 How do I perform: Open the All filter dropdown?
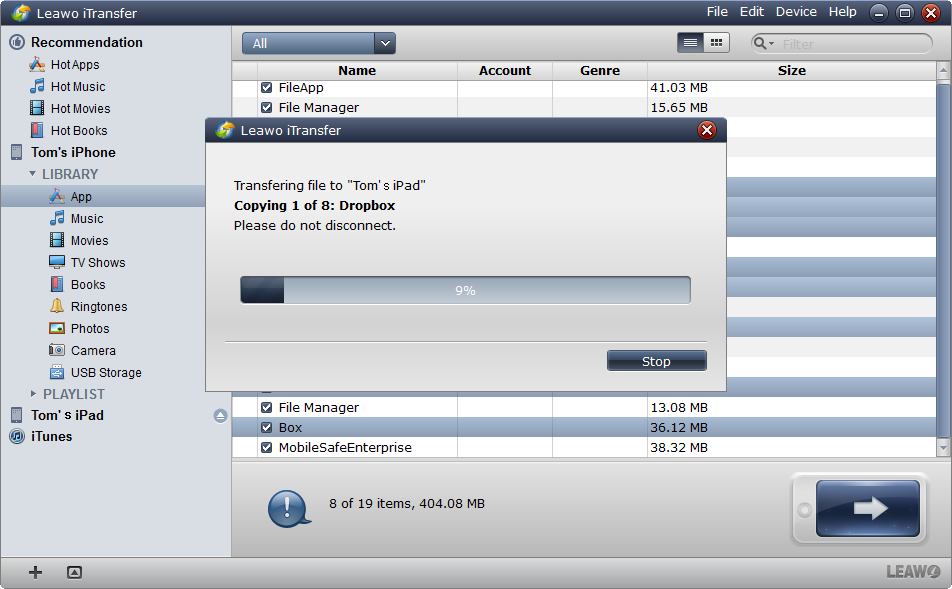(x=319, y=43)
